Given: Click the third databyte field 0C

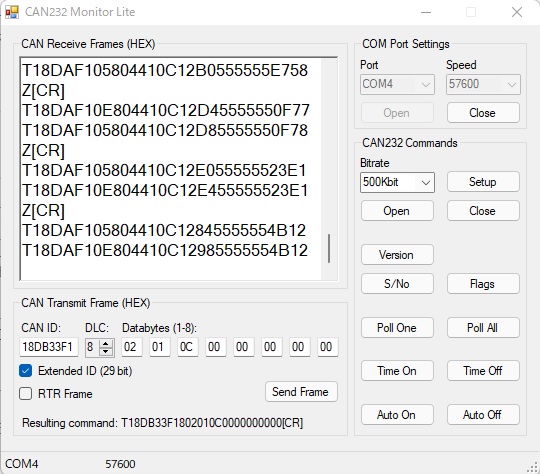Looking at the screenshot, I should (188, 347).
